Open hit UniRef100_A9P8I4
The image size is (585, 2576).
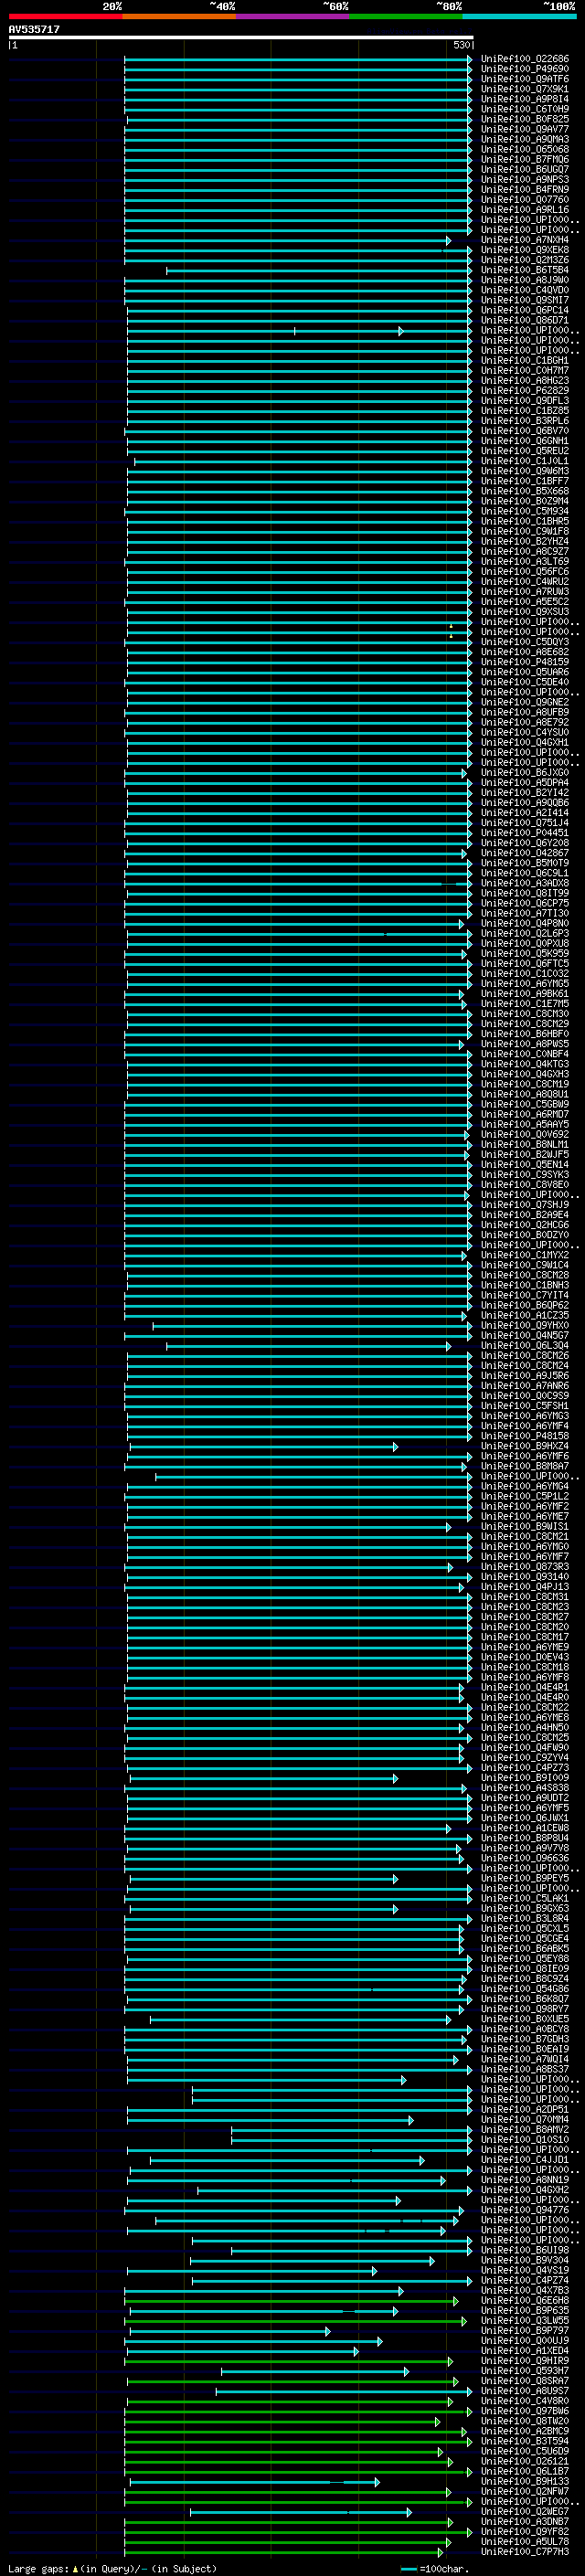(525, 99)
